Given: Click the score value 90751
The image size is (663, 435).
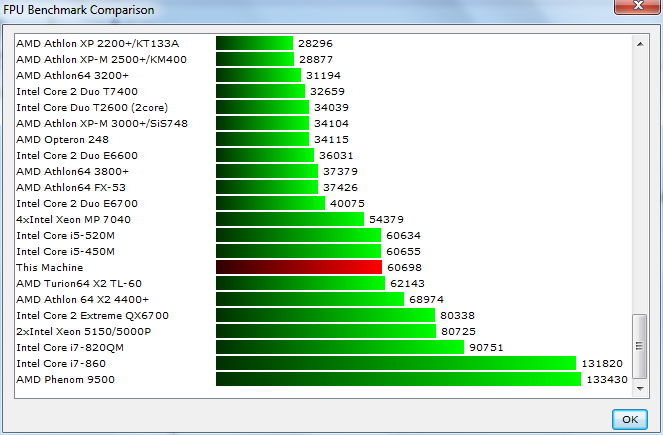Looking at the screenshot, I should point(486,347).
